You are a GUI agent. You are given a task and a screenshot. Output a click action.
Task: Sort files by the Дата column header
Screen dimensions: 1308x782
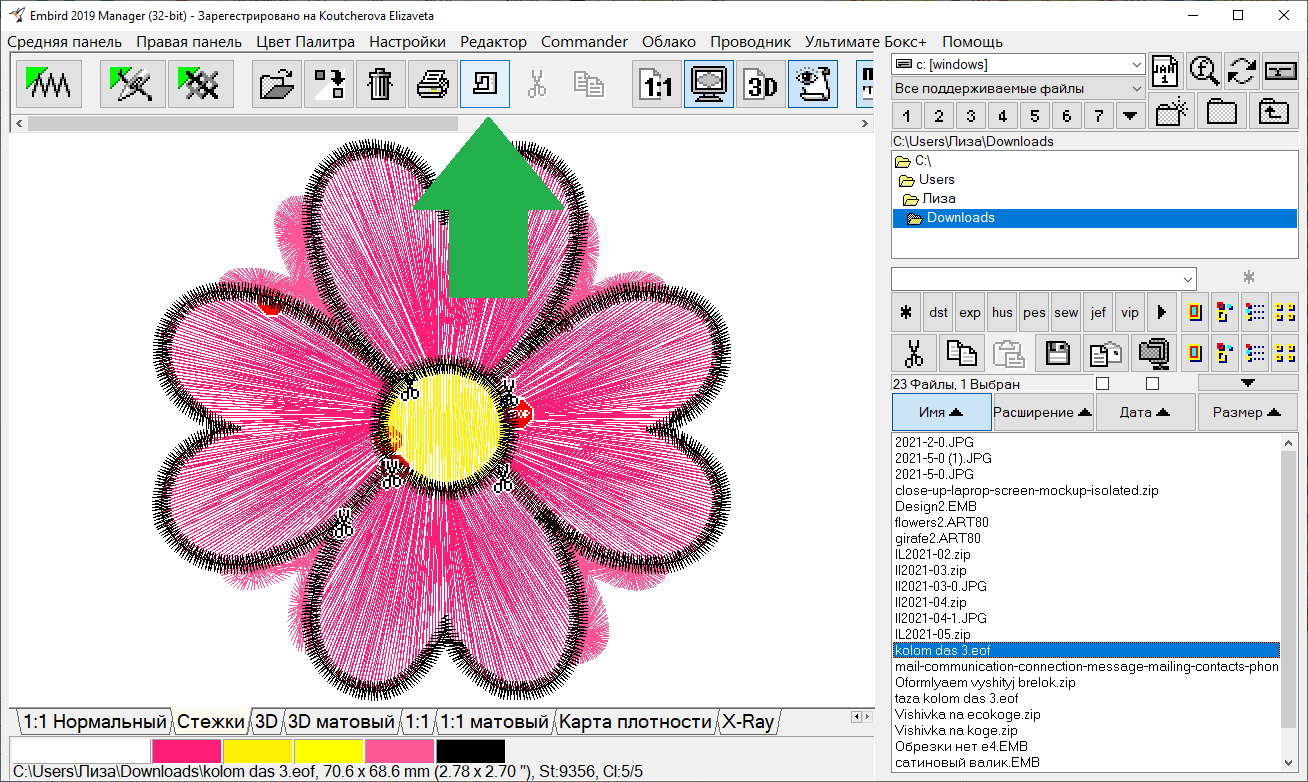coord(1144,412)
